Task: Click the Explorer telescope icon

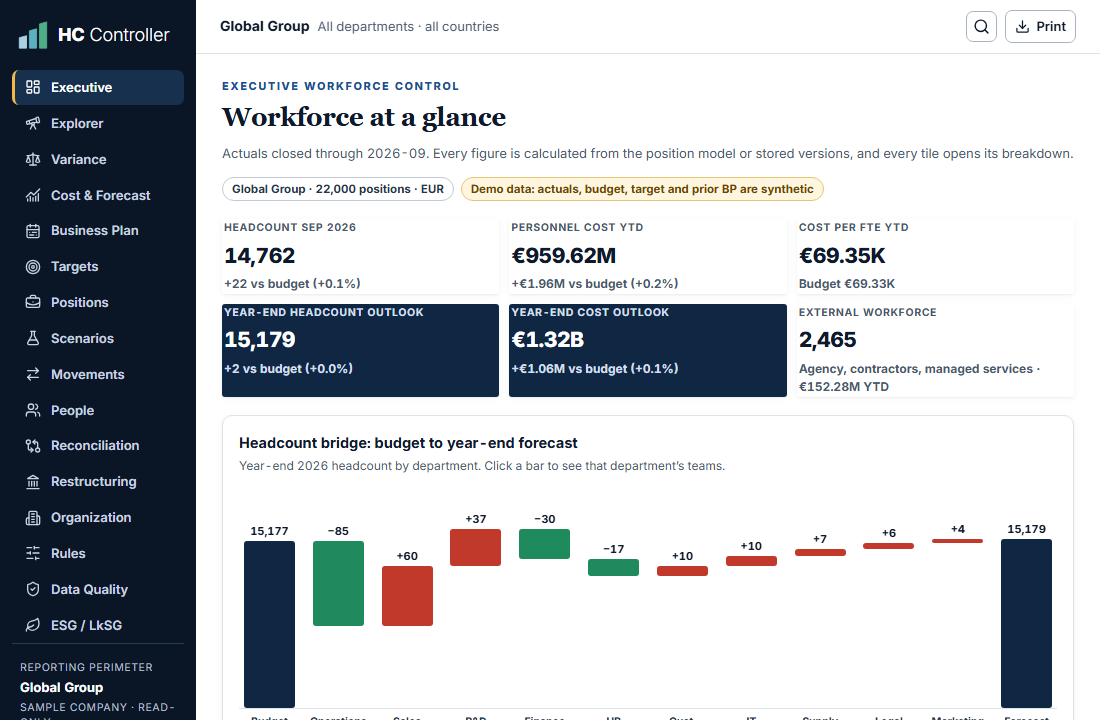Action: [x=33, y=124]
